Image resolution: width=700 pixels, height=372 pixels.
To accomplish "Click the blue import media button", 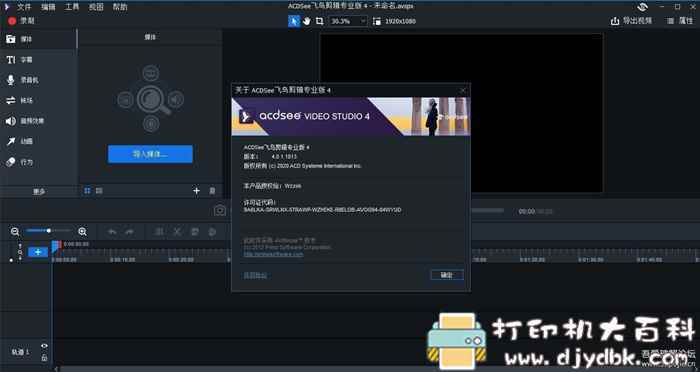I will click(x=150, y=154).
